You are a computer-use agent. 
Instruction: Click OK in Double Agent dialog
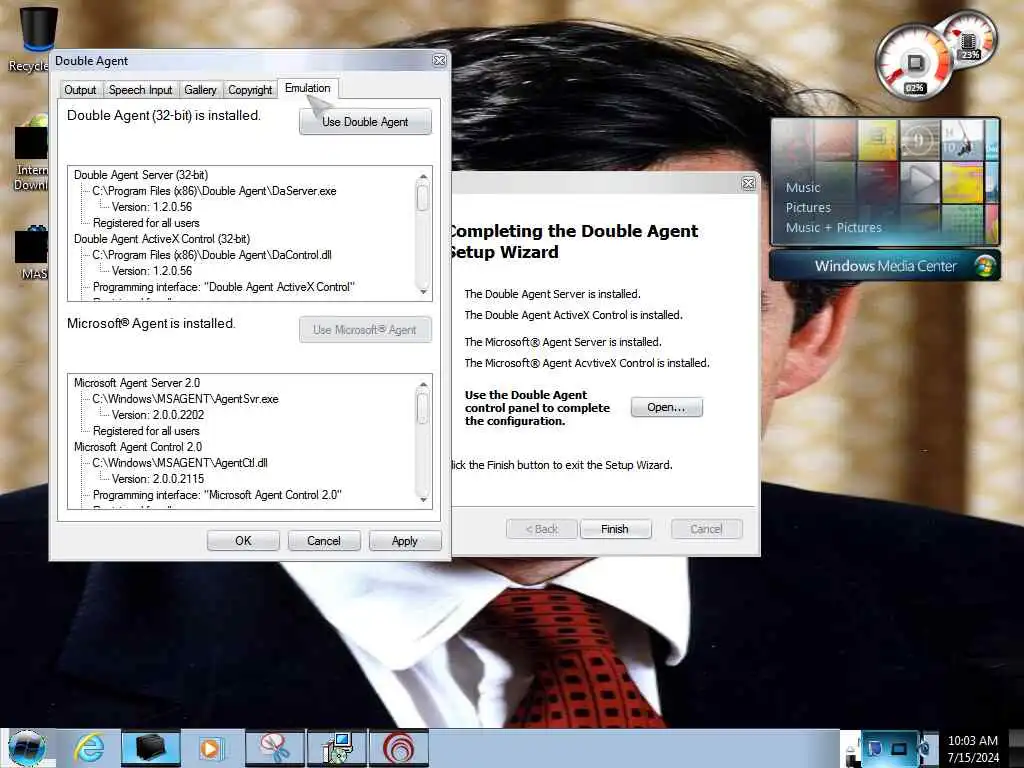coord(243,541)
